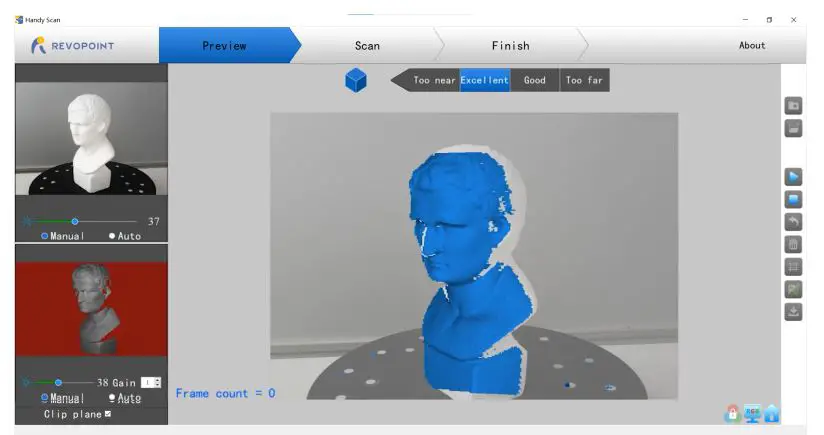This screenshot has width=824, height=435.
Task: Click the trash delete icon
Action: [793, 244]
